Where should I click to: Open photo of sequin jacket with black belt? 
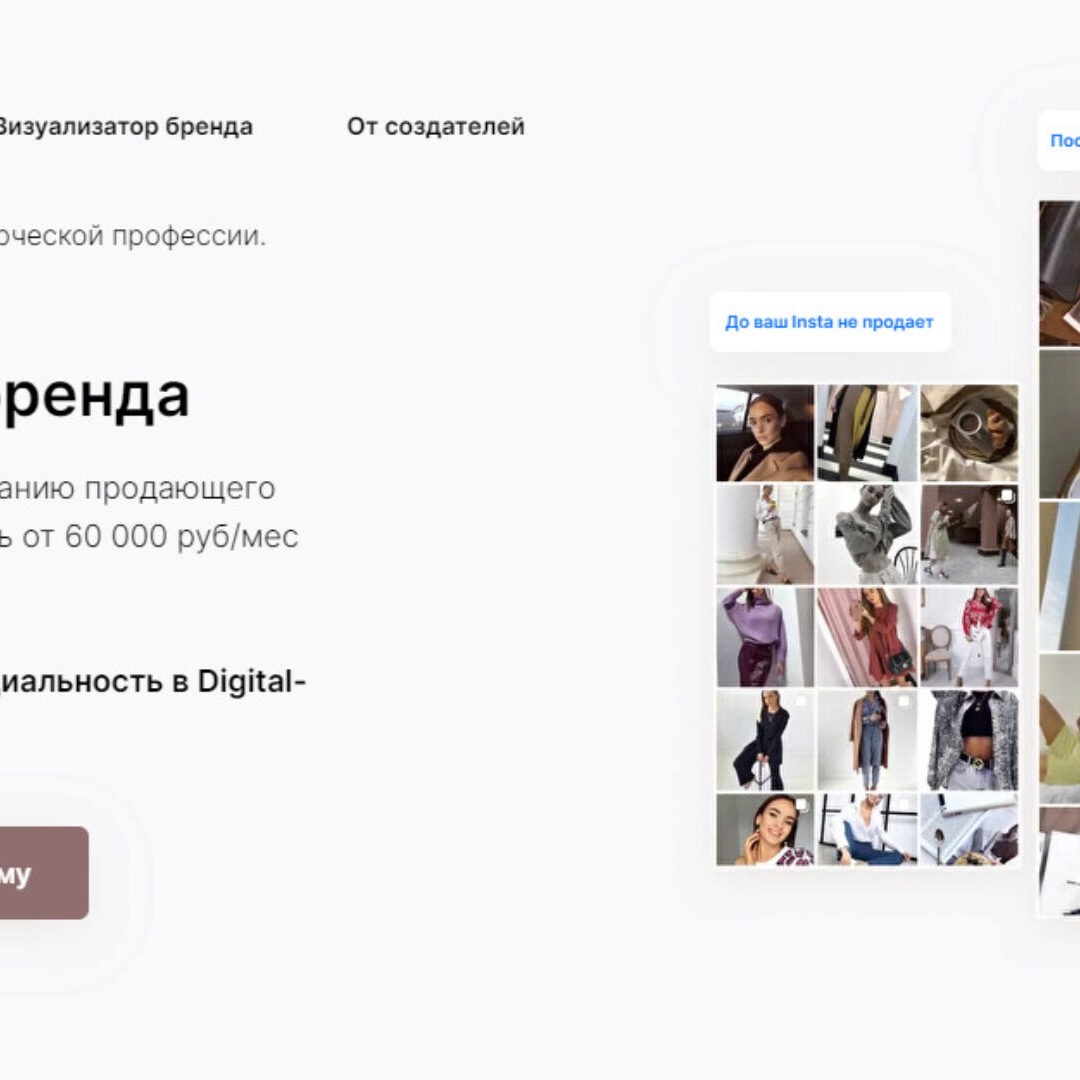969,740
